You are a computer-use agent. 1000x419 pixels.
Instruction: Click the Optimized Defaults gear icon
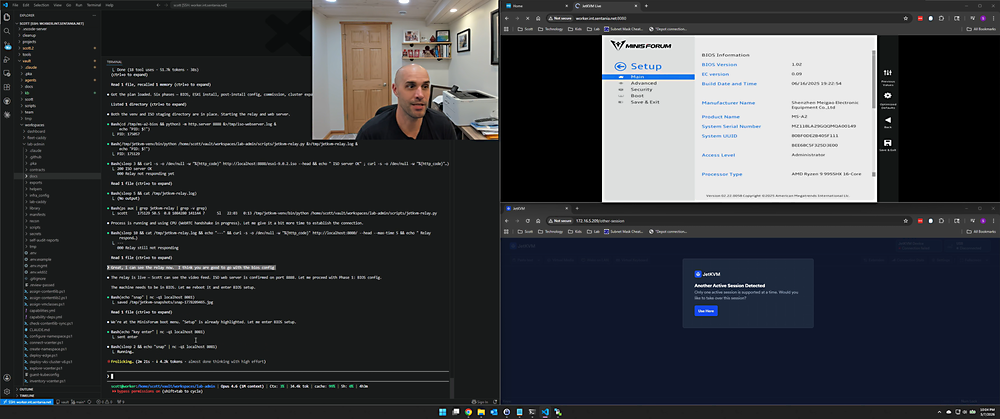point(888,96)
